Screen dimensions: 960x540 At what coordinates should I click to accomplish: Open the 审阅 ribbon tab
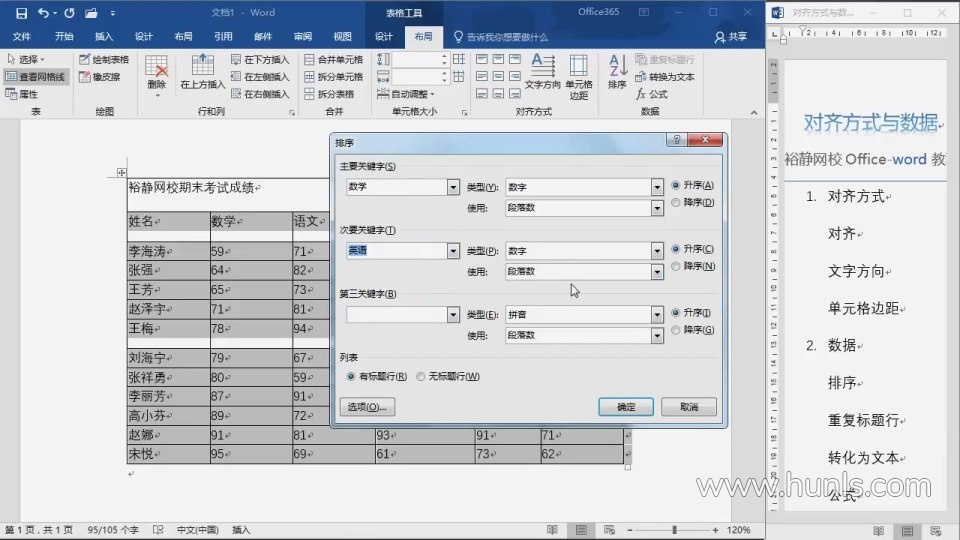click(x=303, y=36)
